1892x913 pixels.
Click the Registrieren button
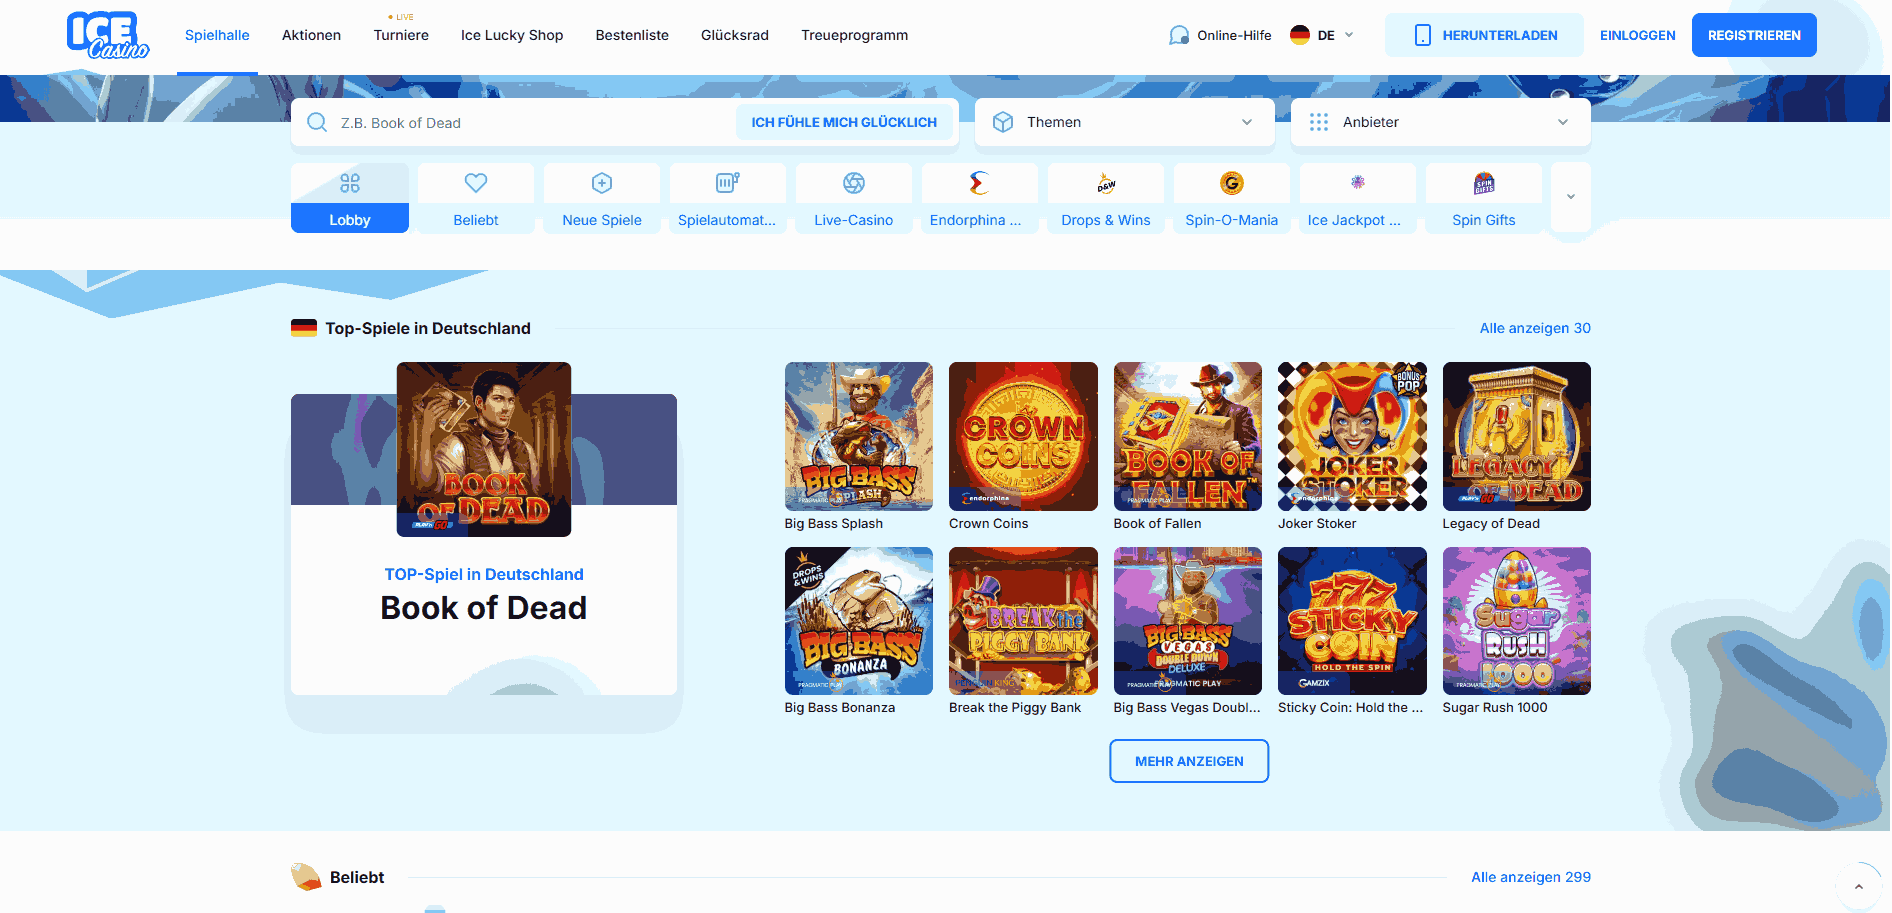(x=1754, y=35)
